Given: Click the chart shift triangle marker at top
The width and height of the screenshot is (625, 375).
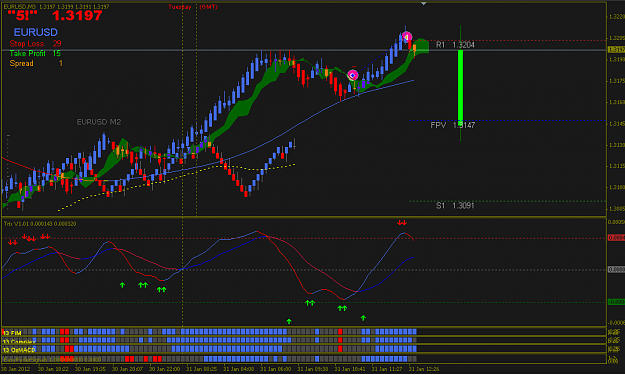Looking at the screenshot, I should [x=424, y=4].
